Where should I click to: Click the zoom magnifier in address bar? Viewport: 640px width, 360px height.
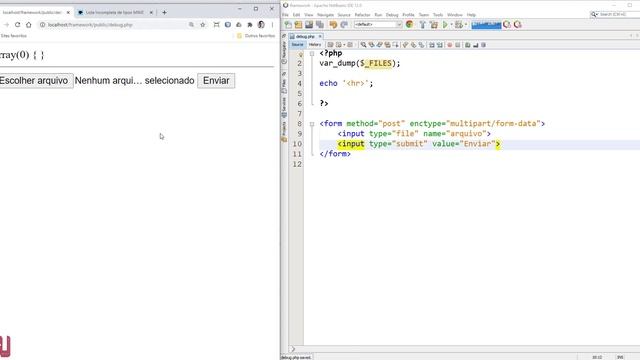(x=191, y=25)
